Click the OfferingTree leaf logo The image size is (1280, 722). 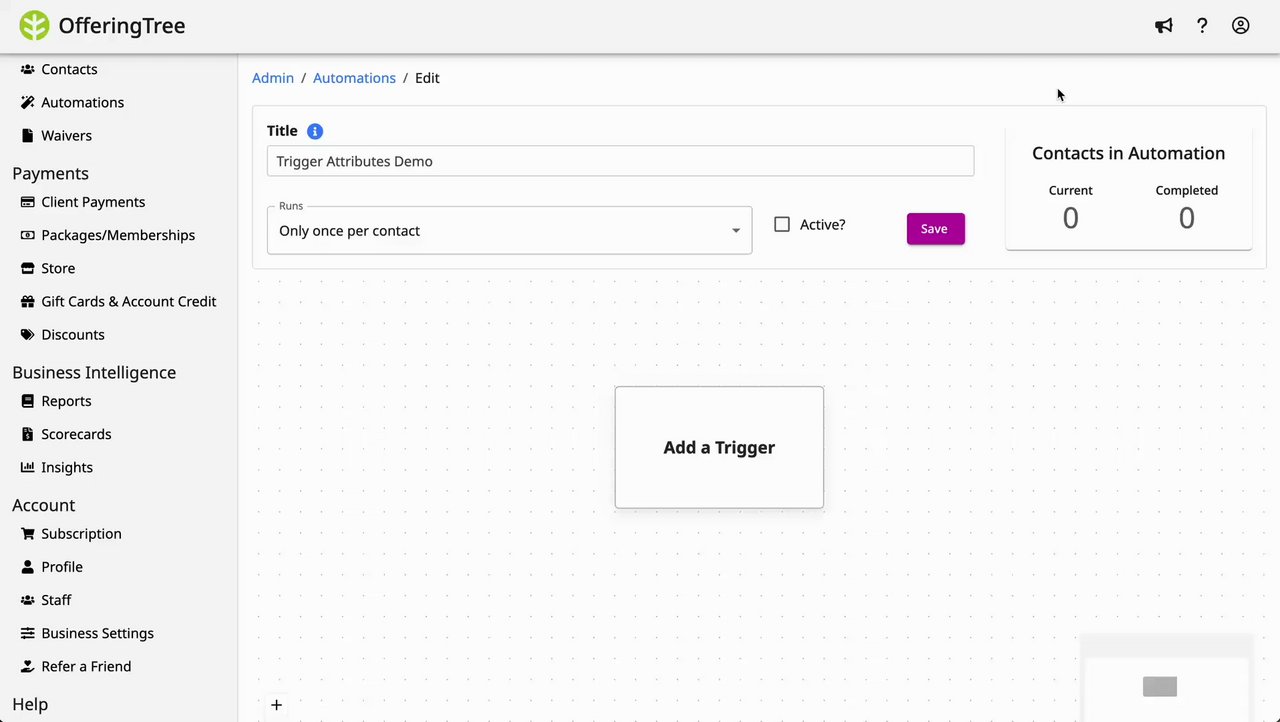click(x=34, y=26)
